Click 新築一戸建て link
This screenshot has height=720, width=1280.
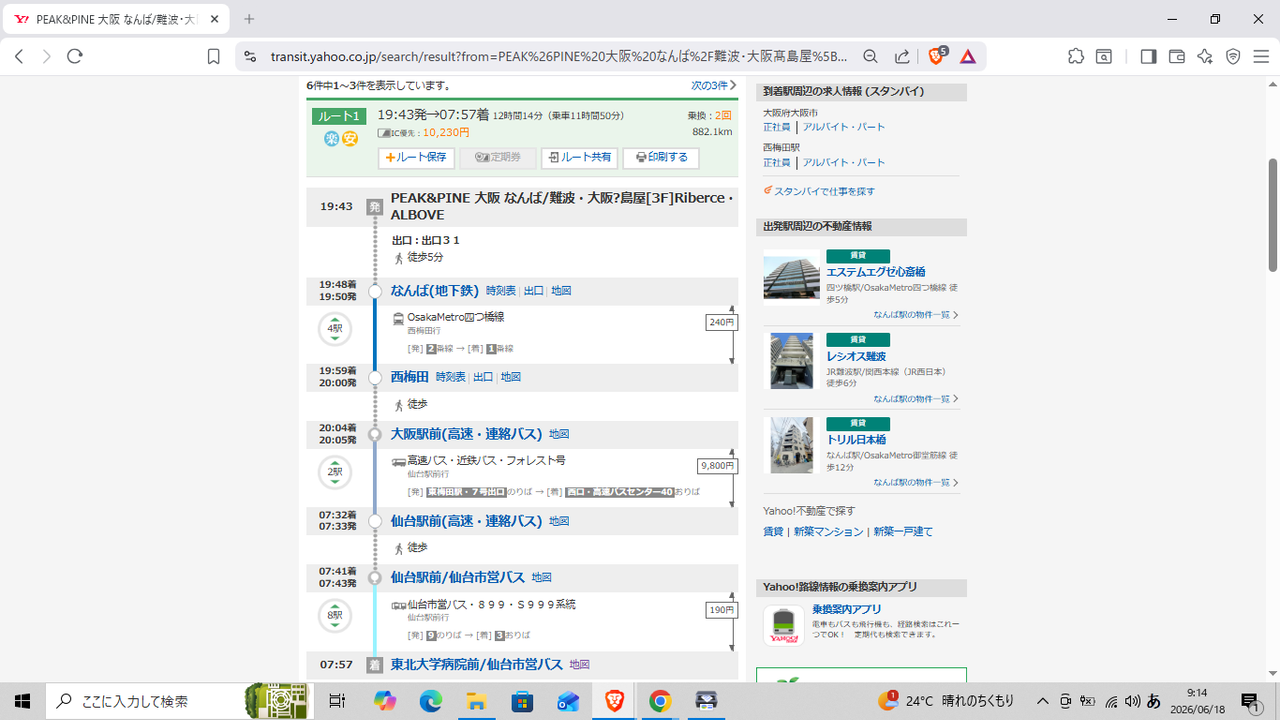(x=903, y=532)
